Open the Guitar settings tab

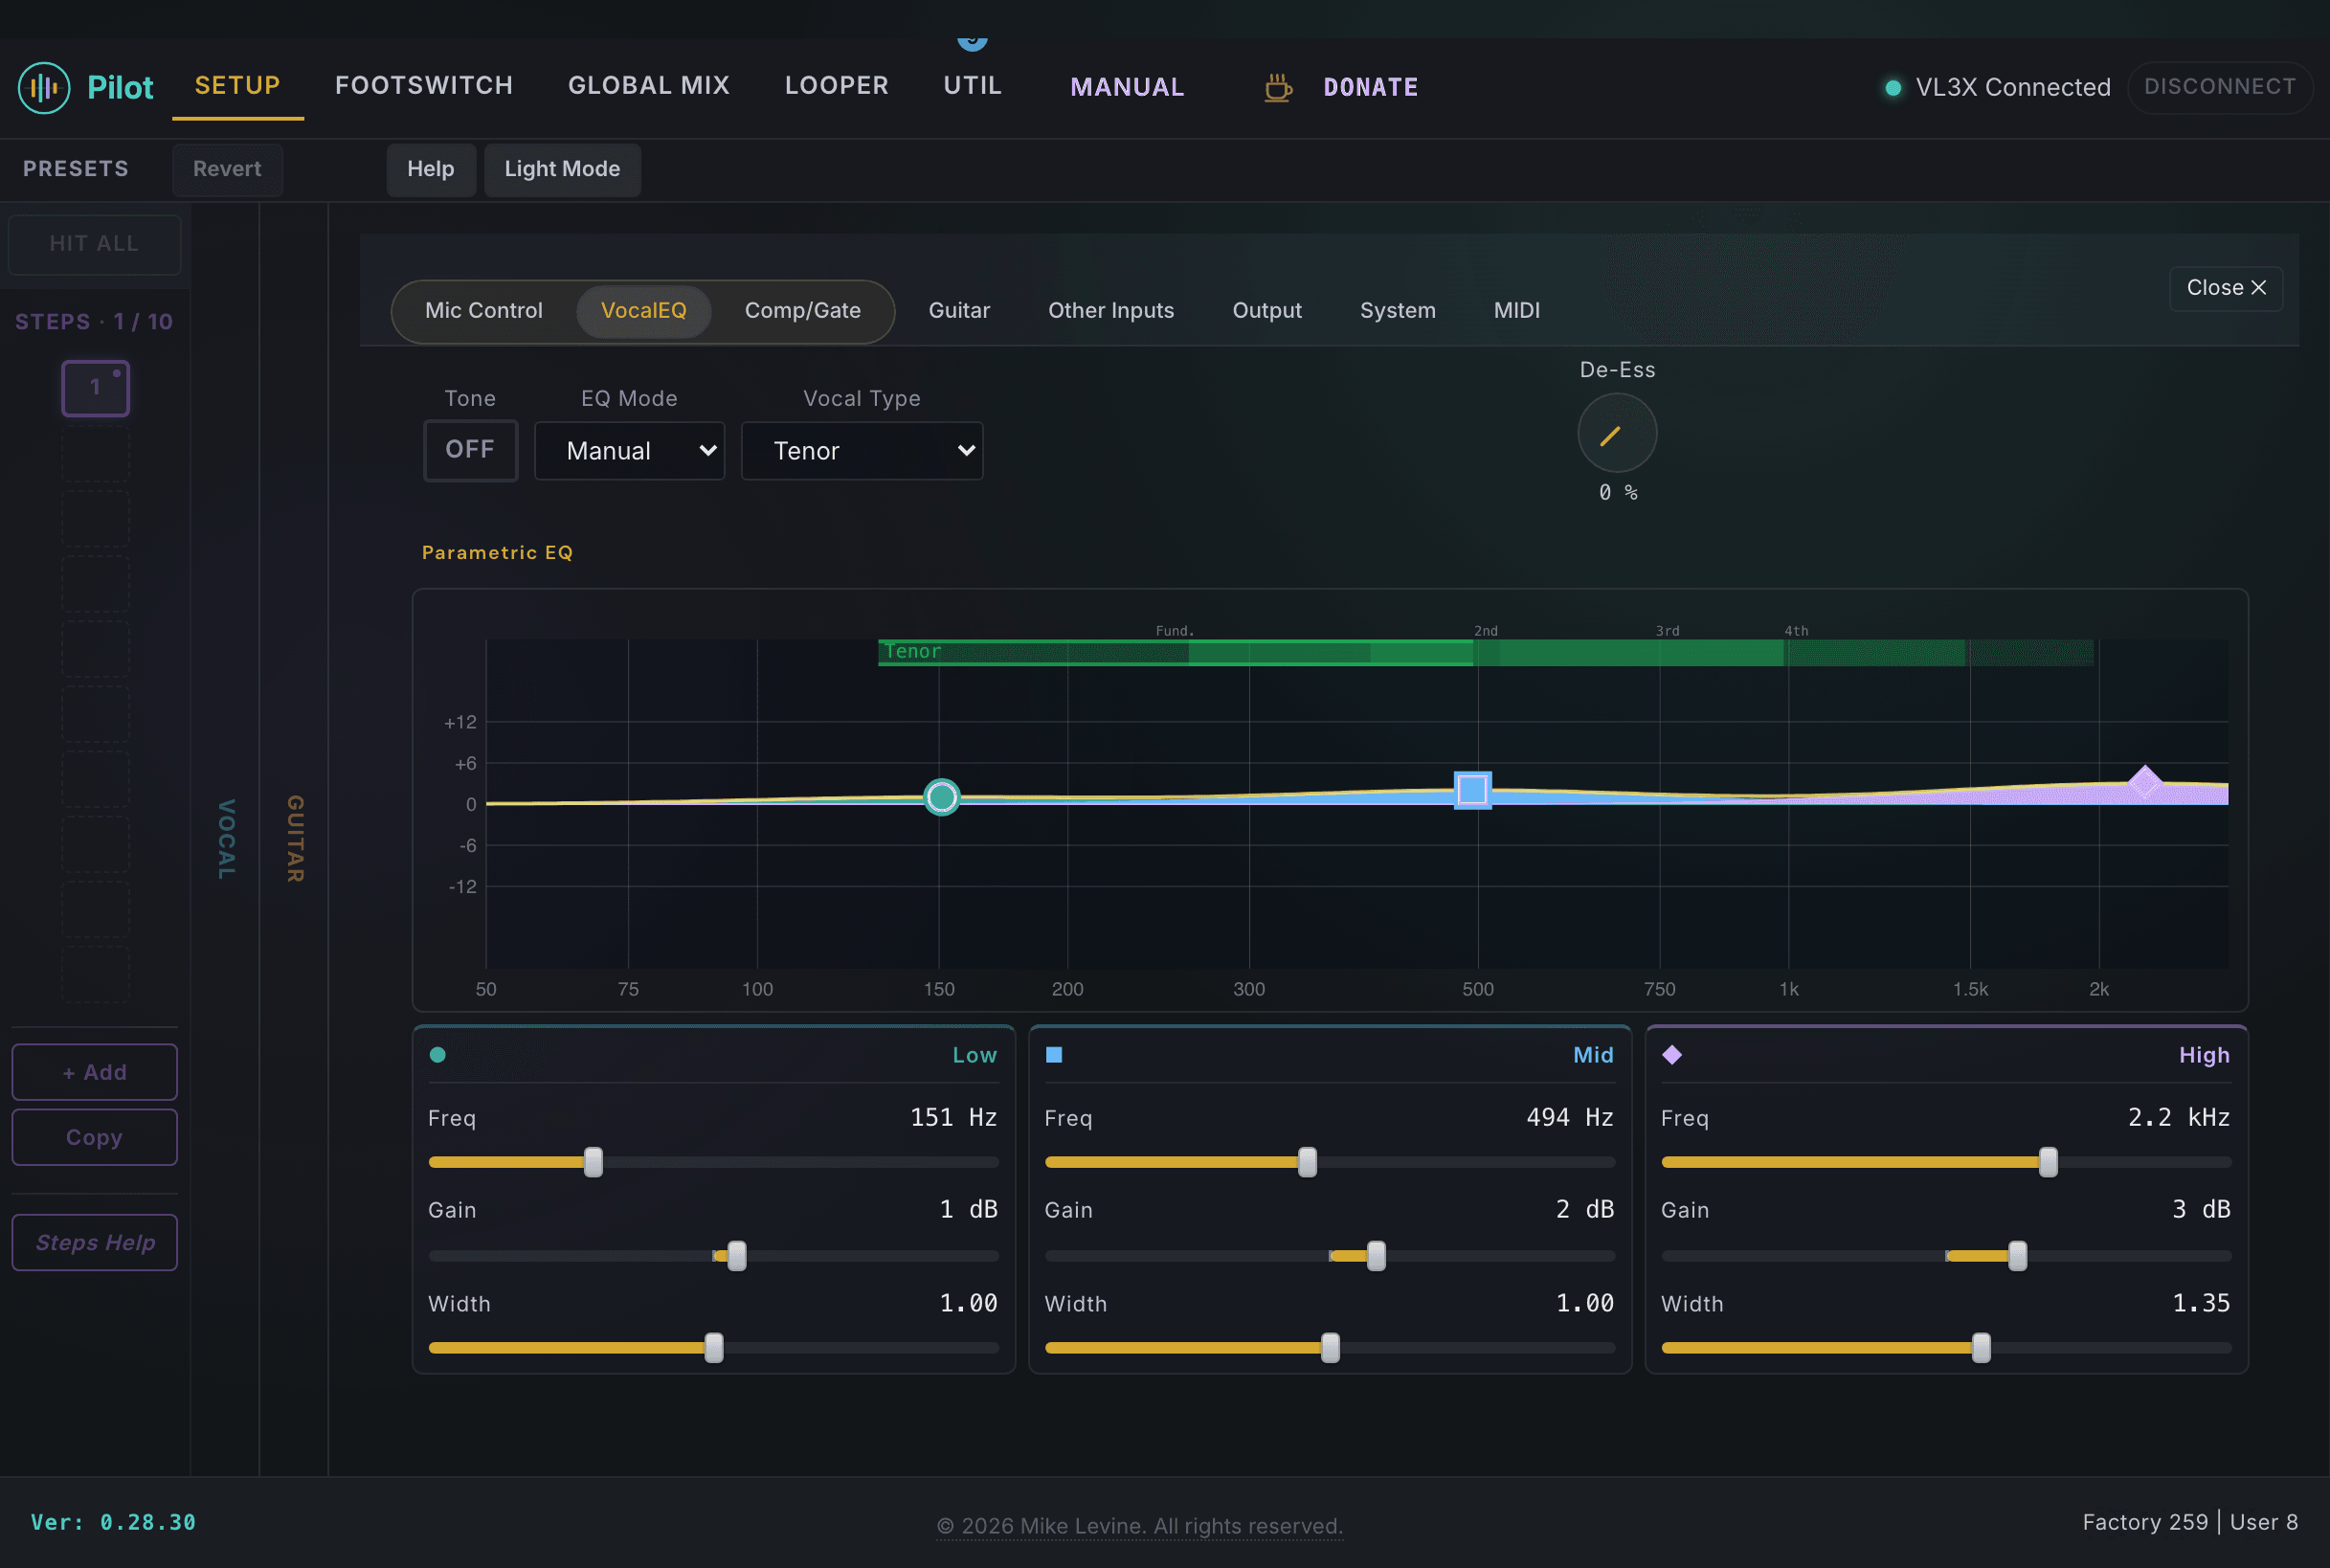[x=959, y=311]
